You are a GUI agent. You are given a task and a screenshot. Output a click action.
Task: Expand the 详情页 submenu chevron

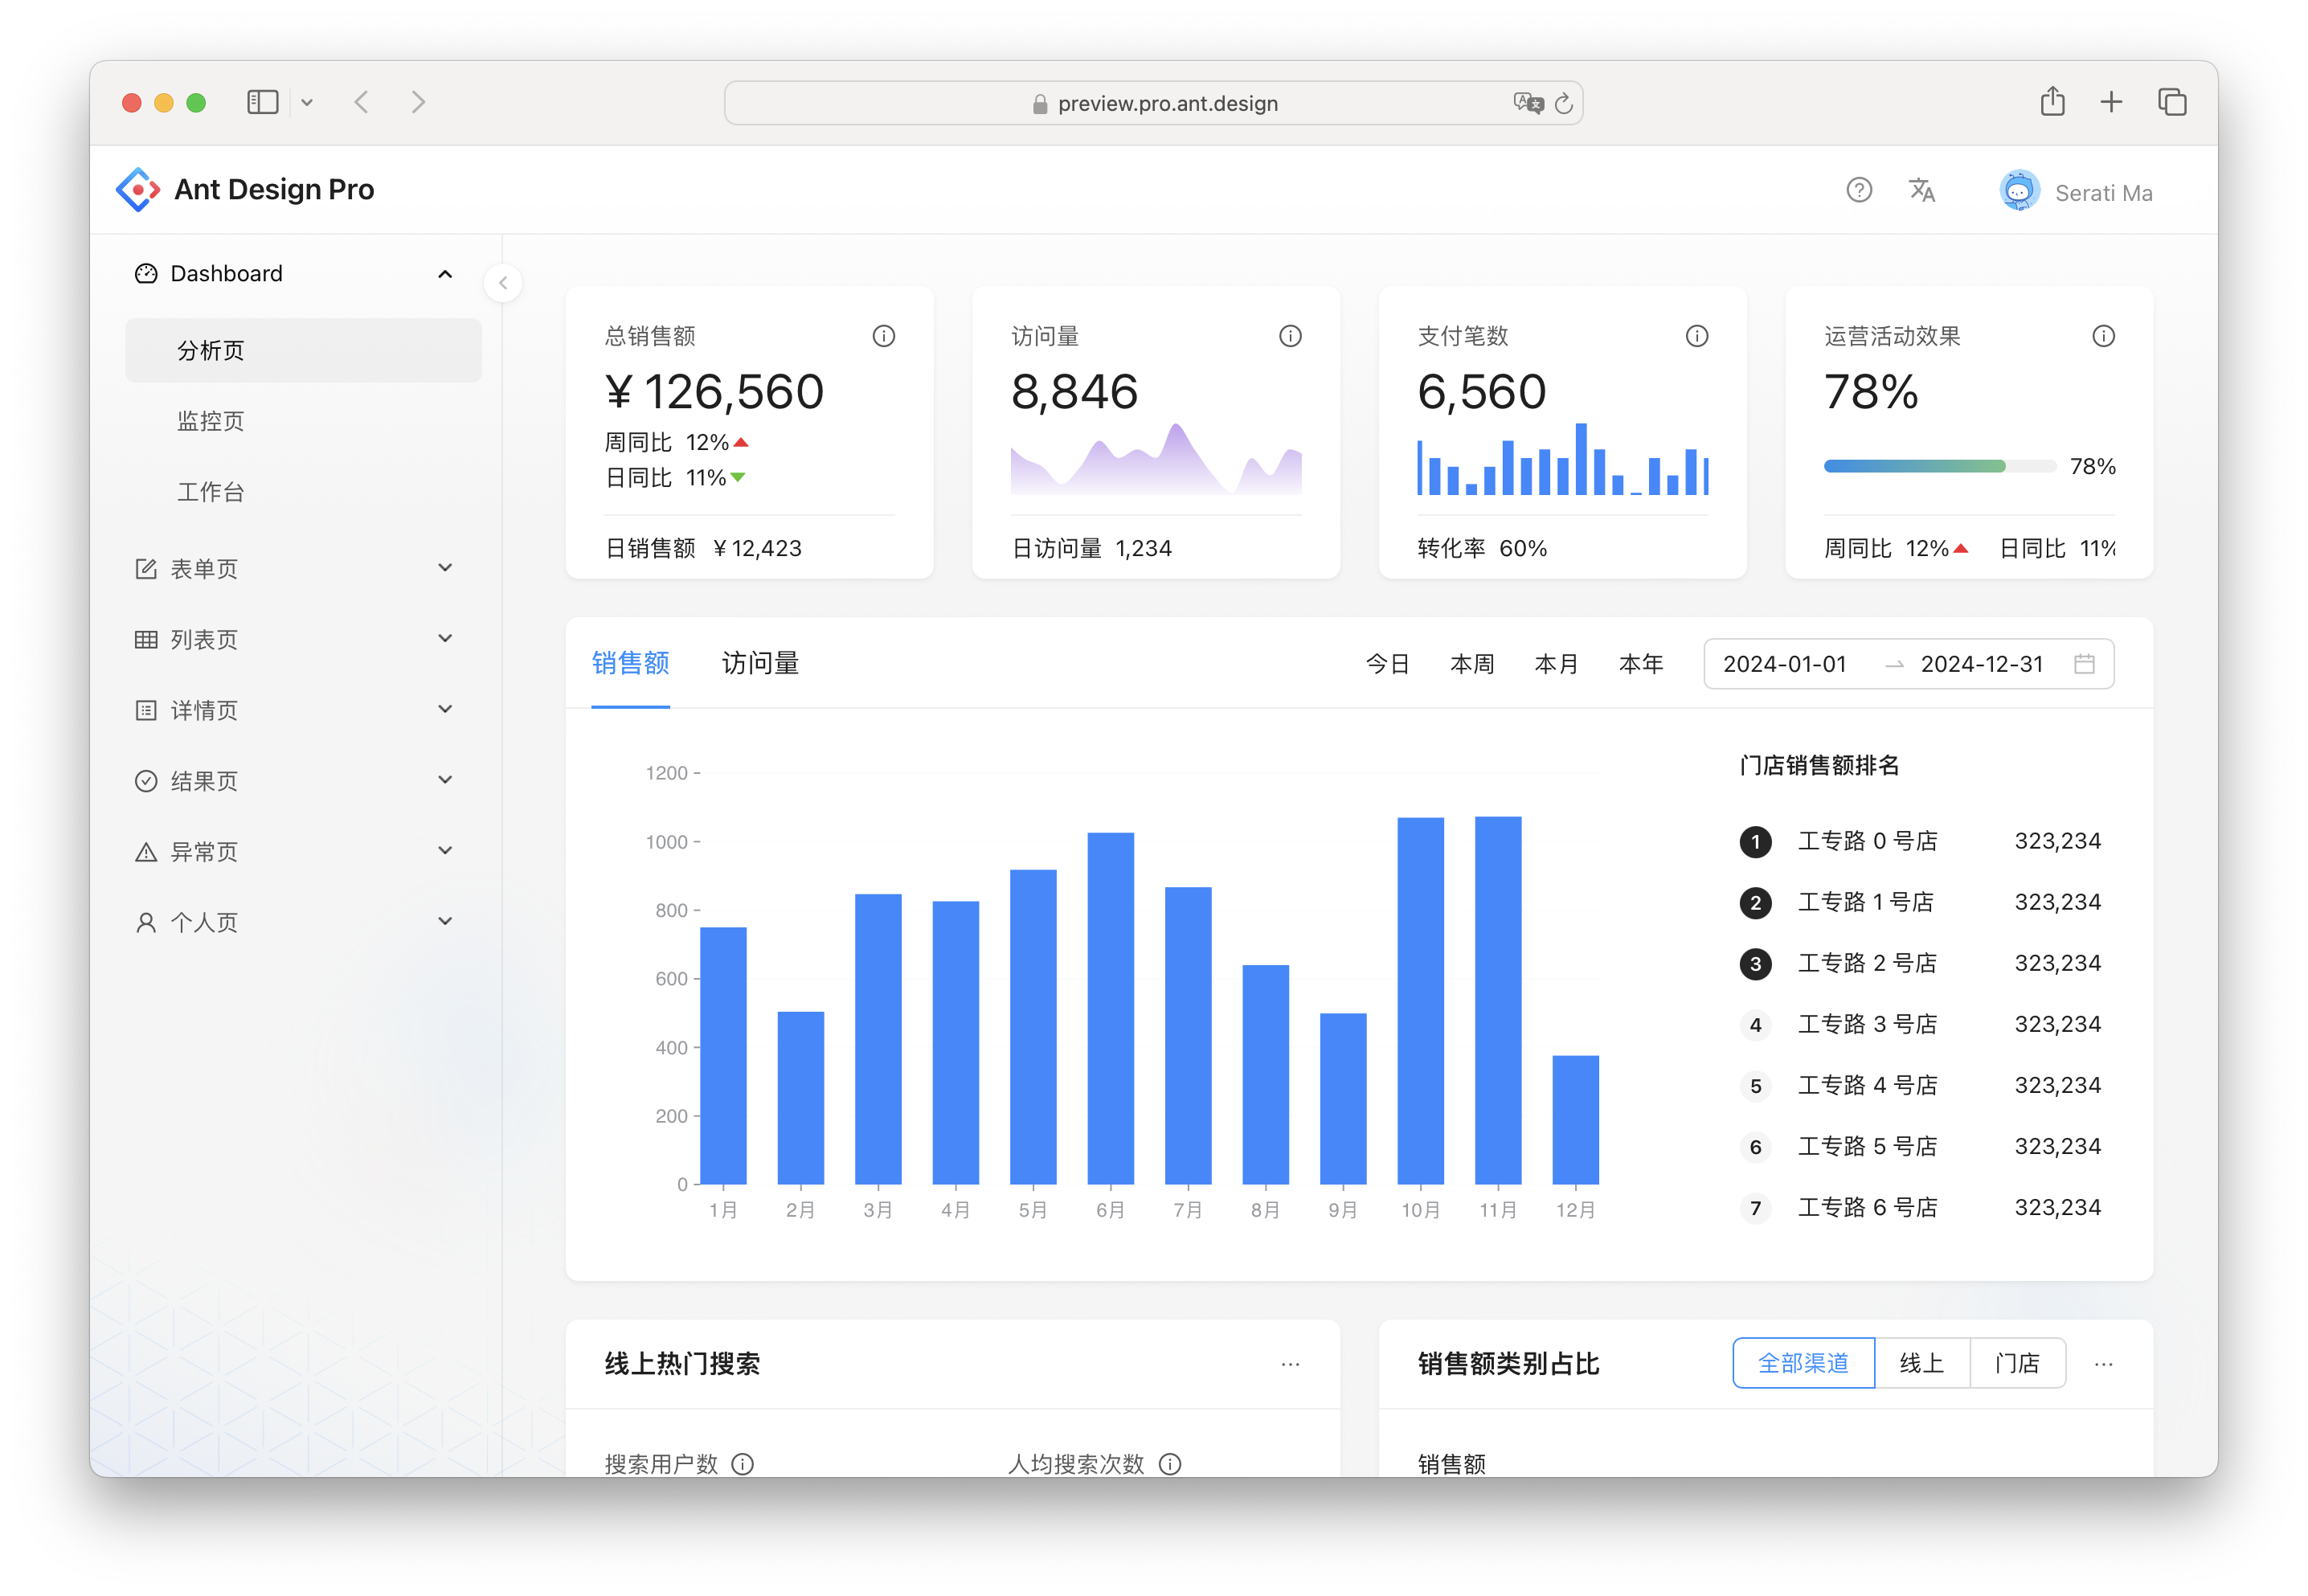(x=445, y=710)
